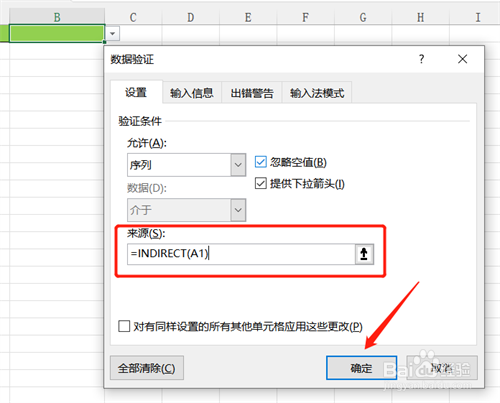Switch to the 输入法模式 tab

[317, 93]
